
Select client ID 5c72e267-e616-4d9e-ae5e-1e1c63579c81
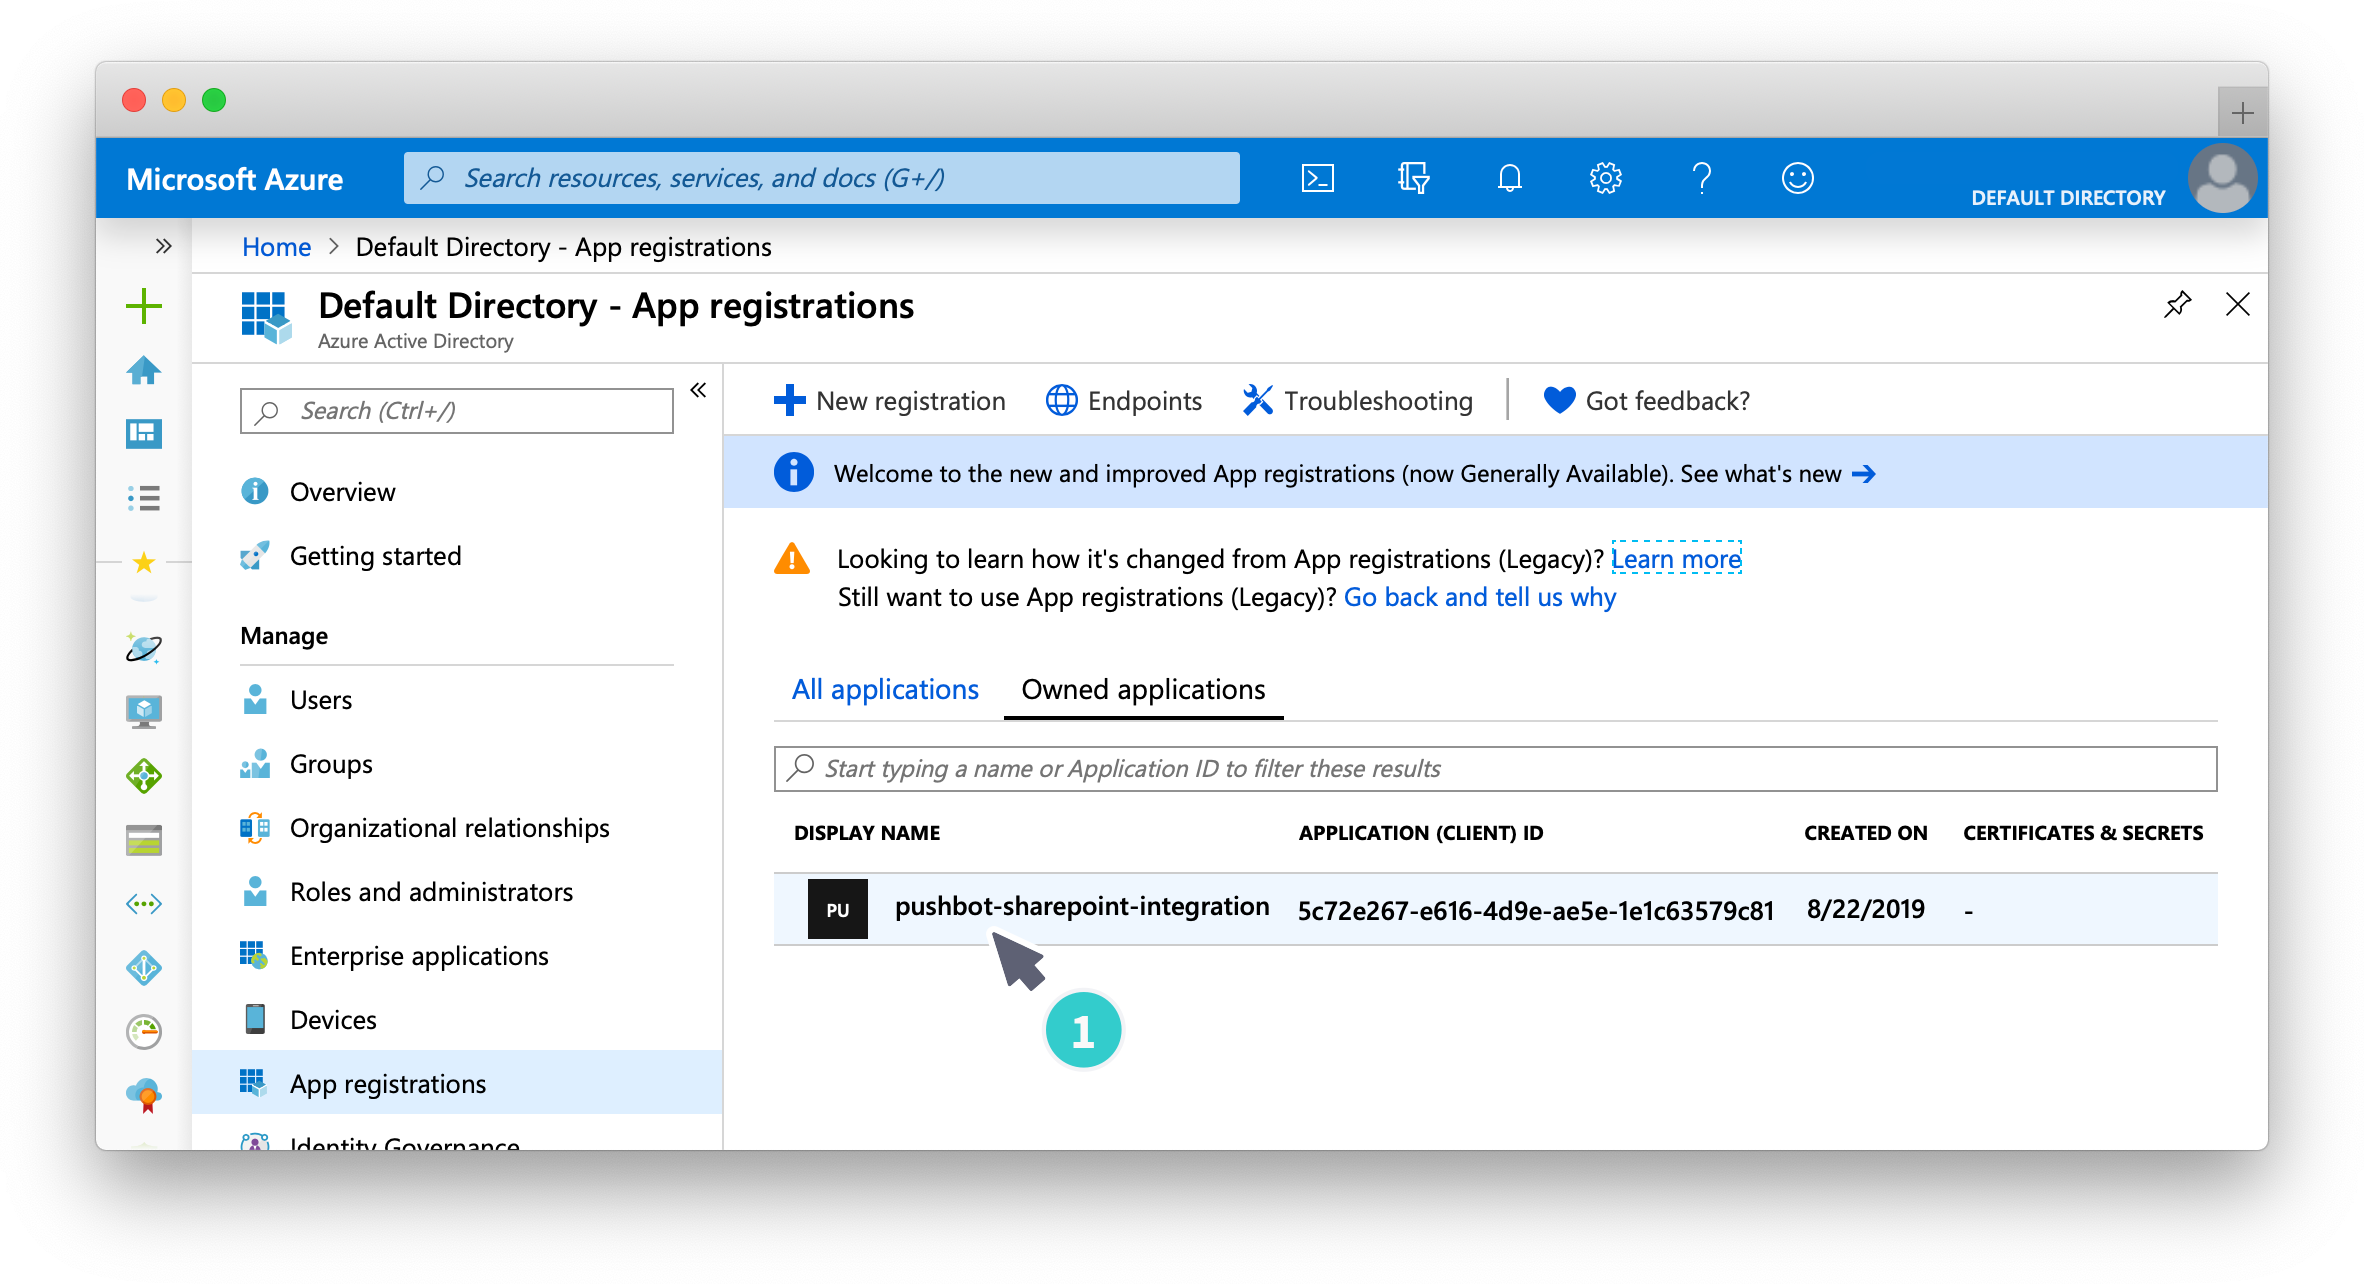point(1535,910)
